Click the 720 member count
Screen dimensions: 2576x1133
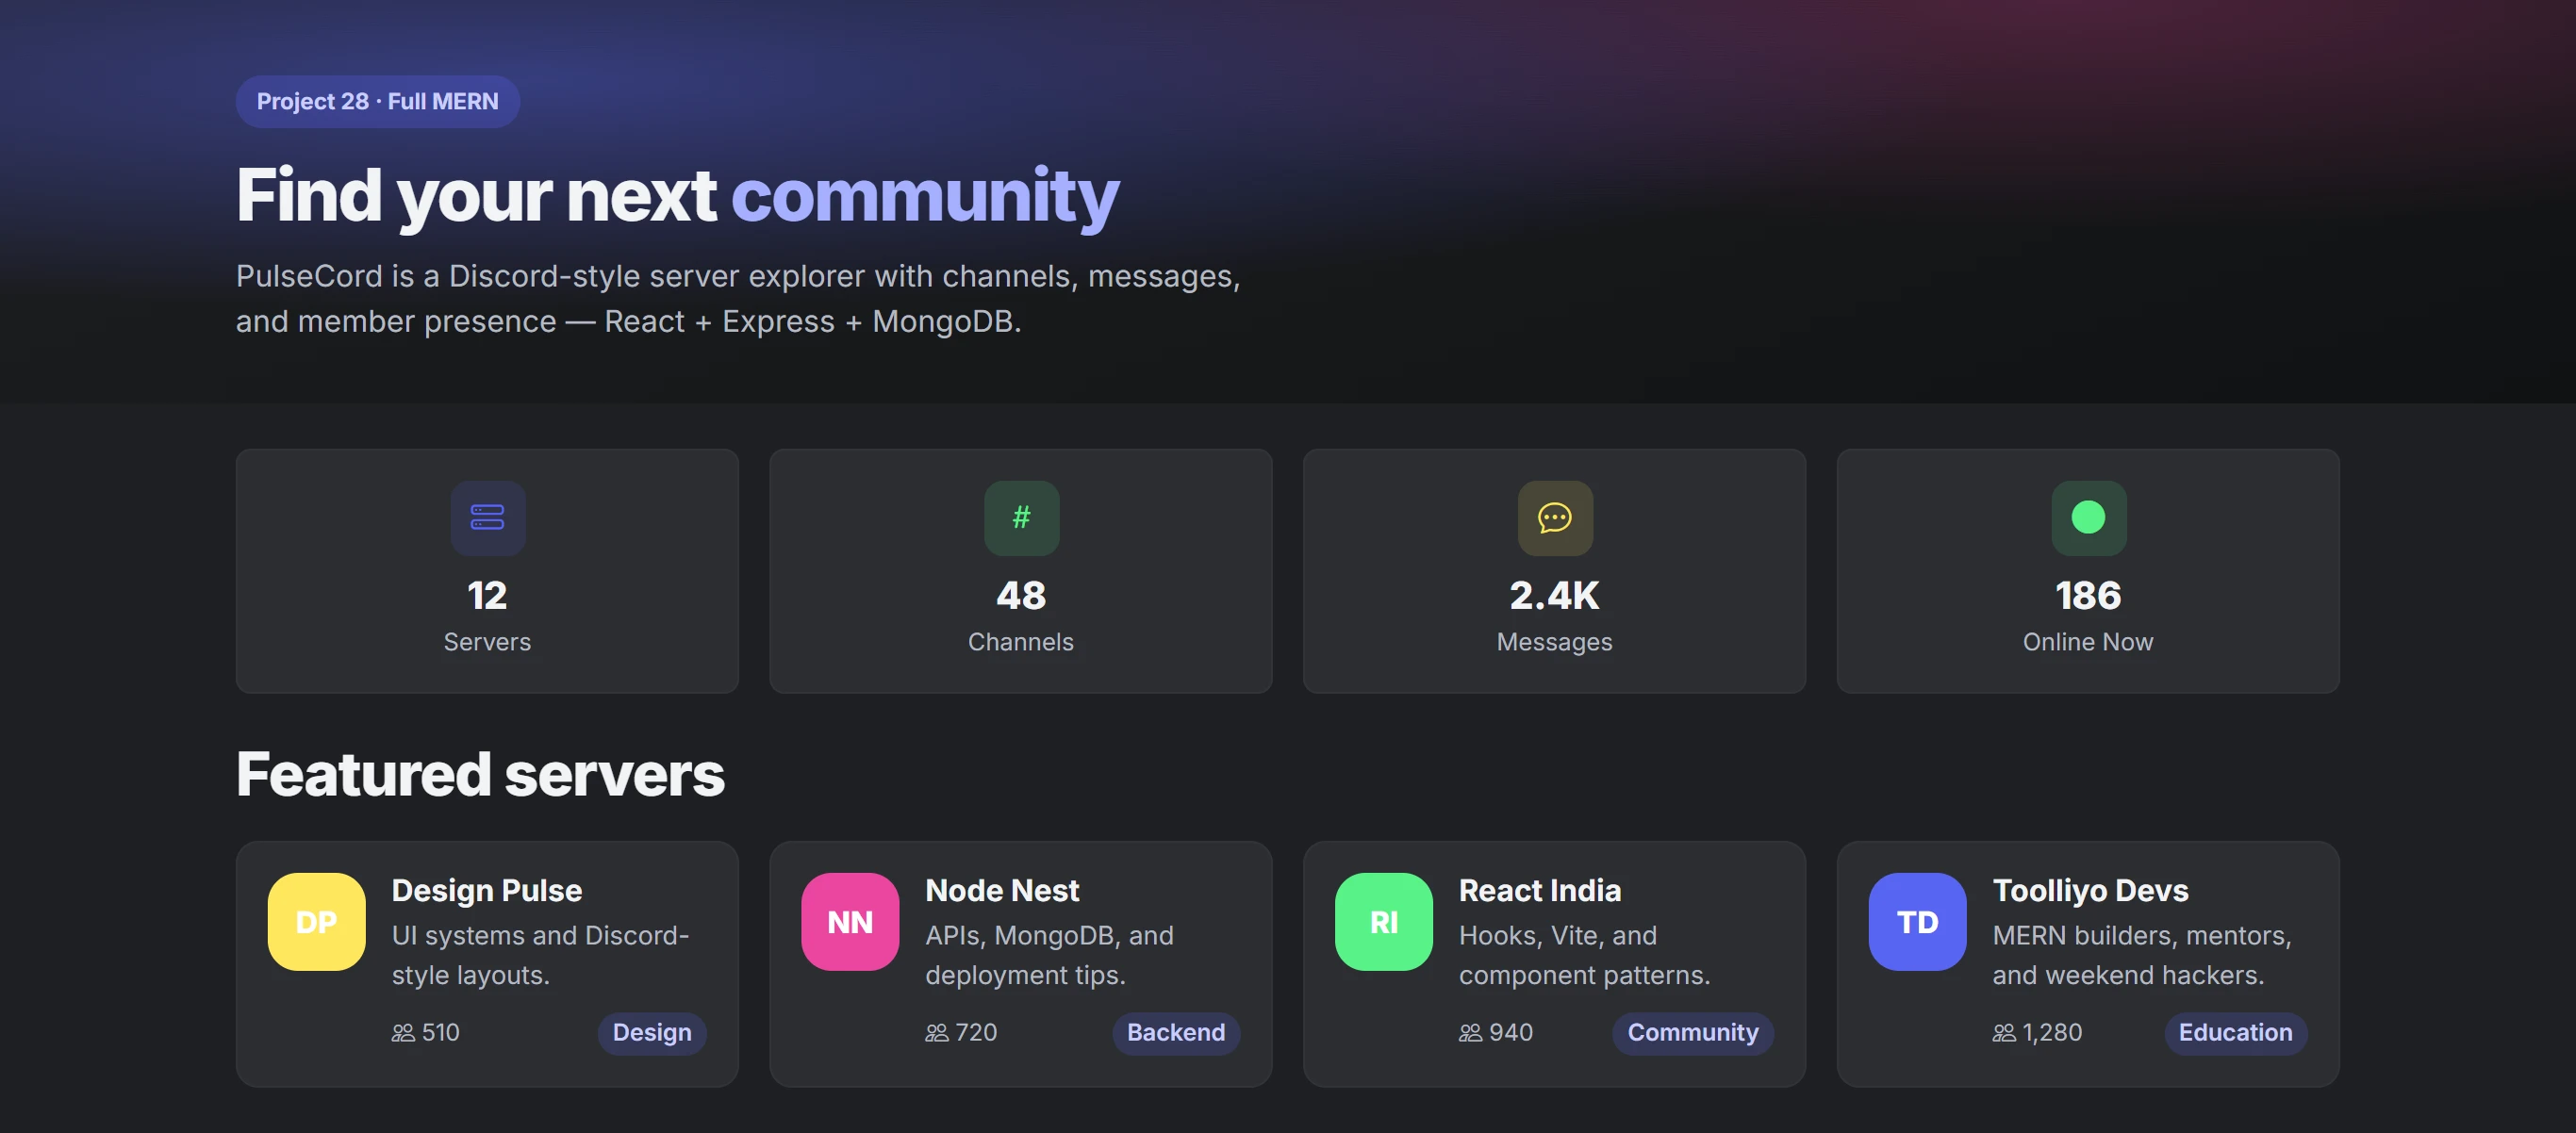pos(976,1032)
